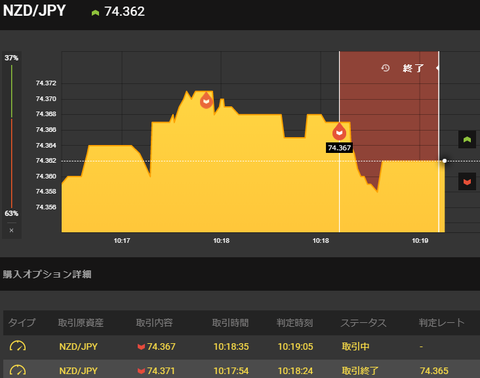
Task: Click the 74.367 entry rate in table
Action: [x=161, y=347]
